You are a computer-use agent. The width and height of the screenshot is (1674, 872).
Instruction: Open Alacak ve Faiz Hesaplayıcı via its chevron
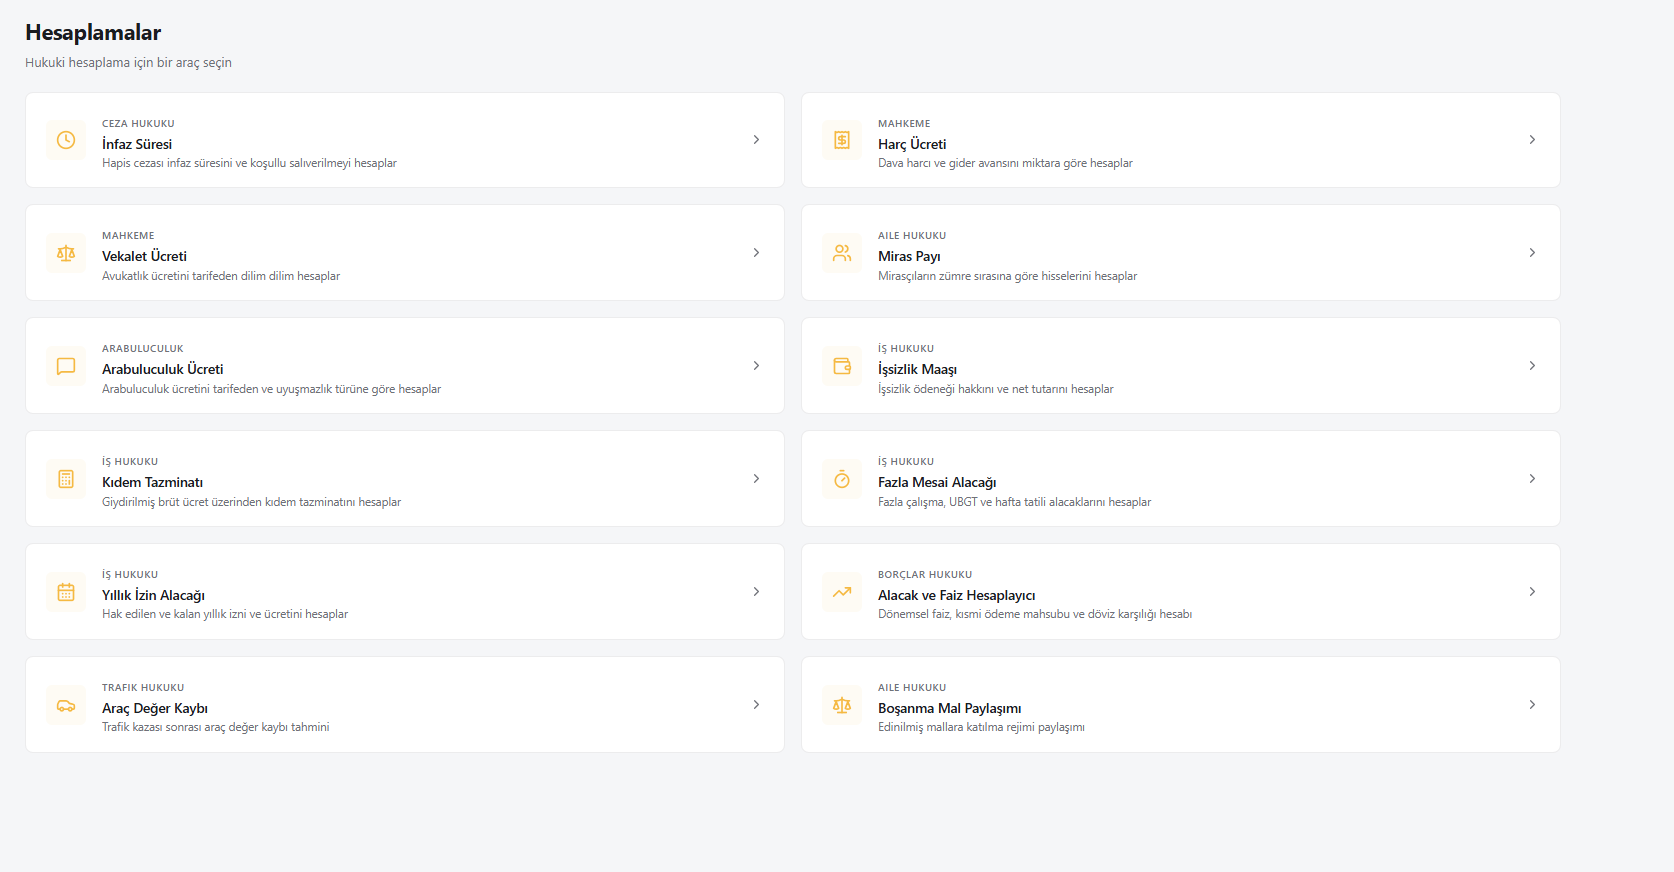[x=1532, y=592]
